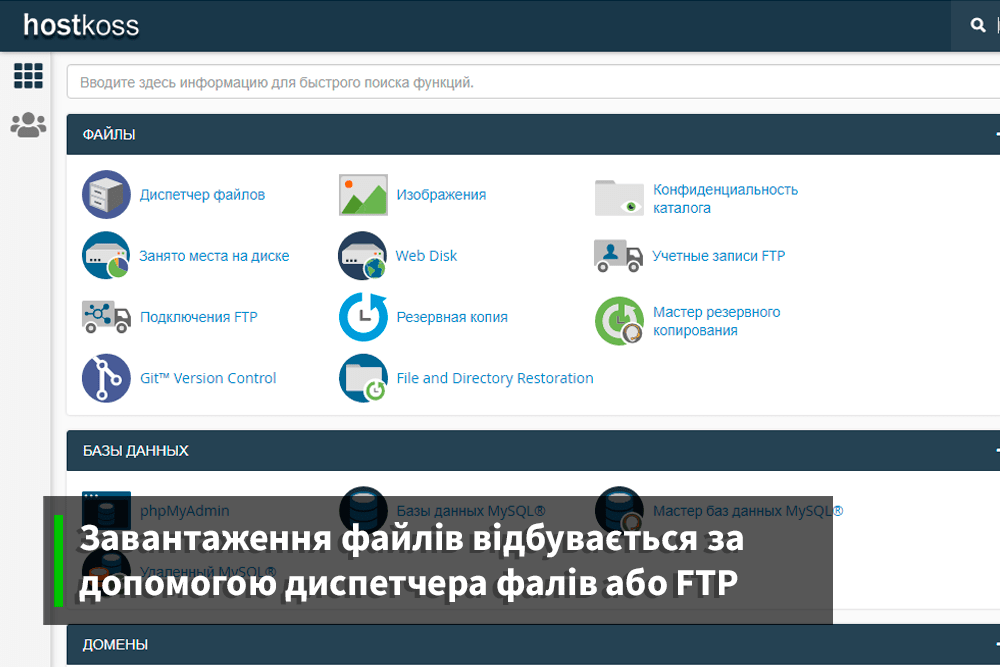Click the Web Disk link
1000x667 pixels.
(426, 256)
